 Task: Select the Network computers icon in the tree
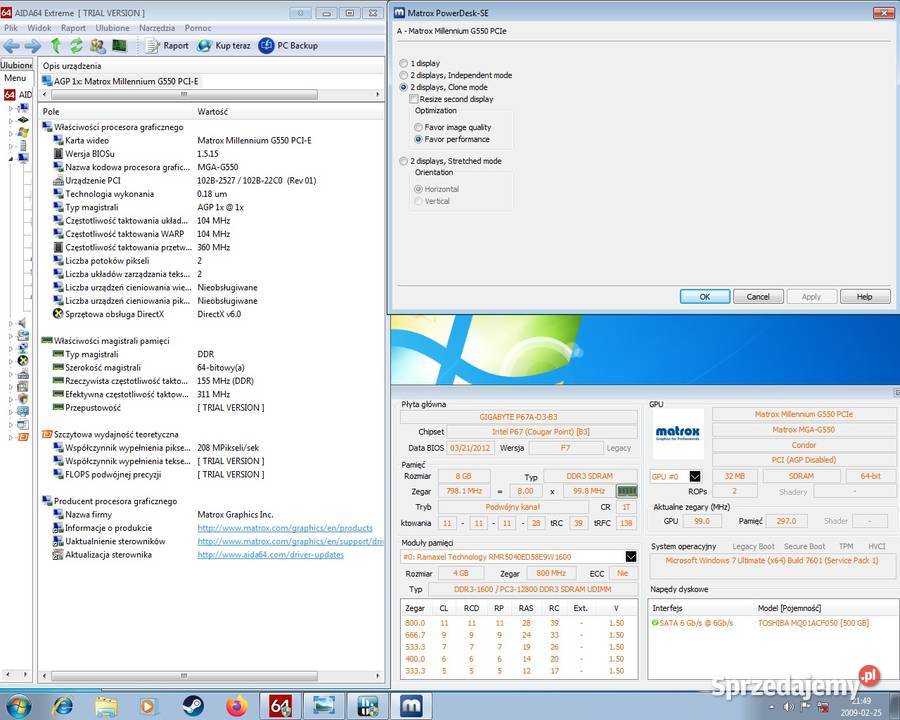click(23, 348)
